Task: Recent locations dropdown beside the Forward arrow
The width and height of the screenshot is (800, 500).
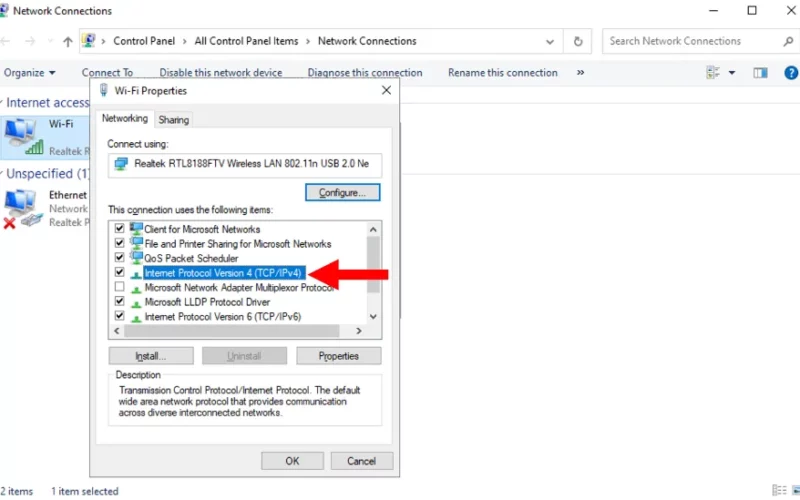Action: coord(49,41)
